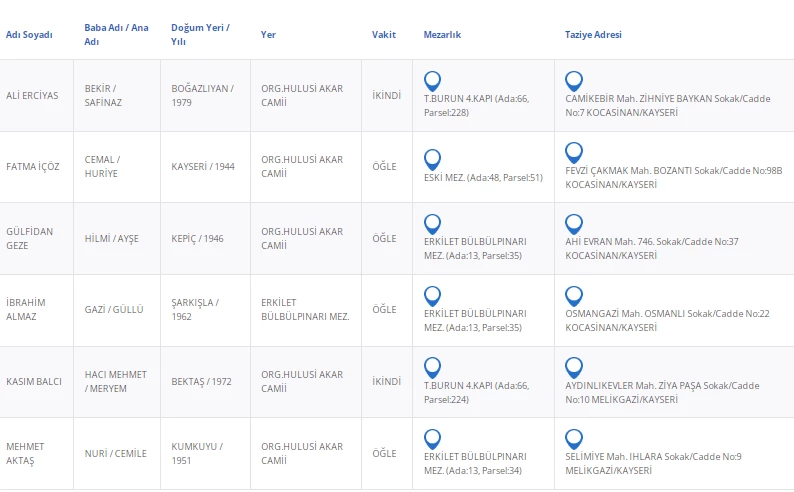Screen dimensions: 794x492
Task: Select the Mezarlık column header
Action: click(x=442, y=35)
